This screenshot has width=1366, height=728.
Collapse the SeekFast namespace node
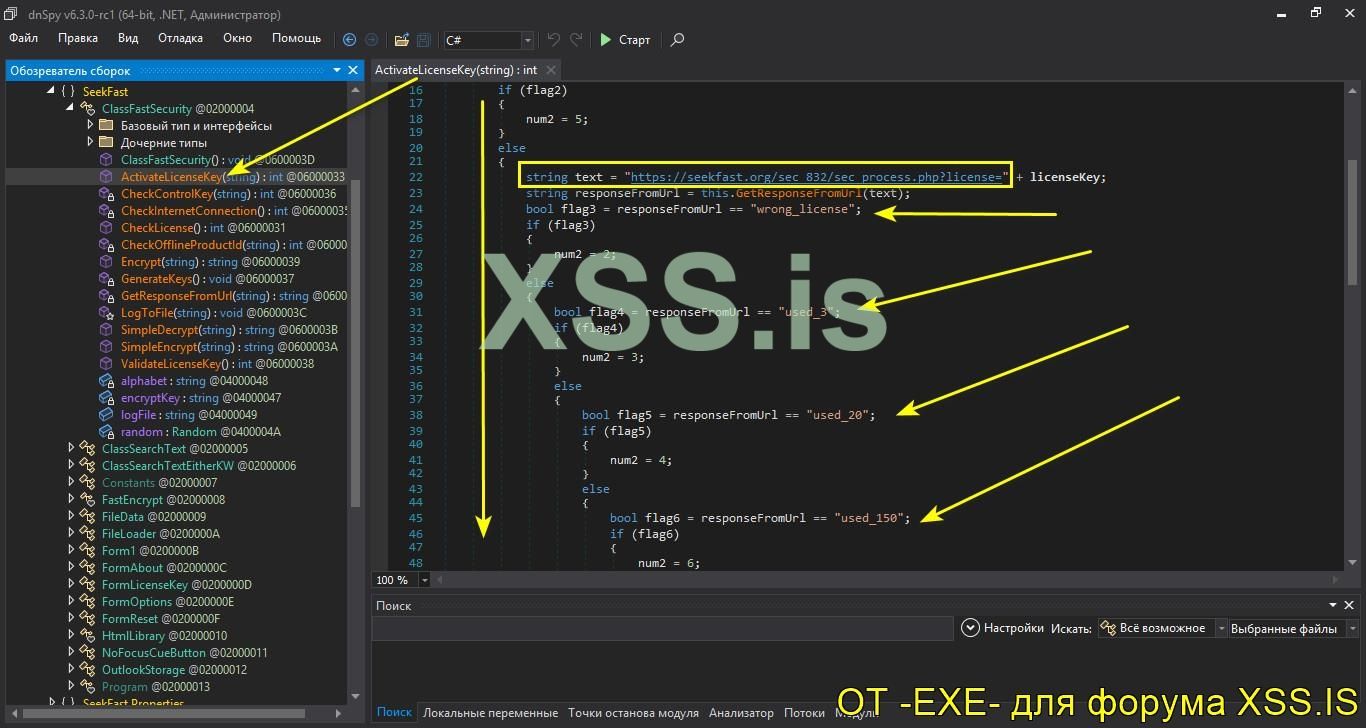[51, 92]
